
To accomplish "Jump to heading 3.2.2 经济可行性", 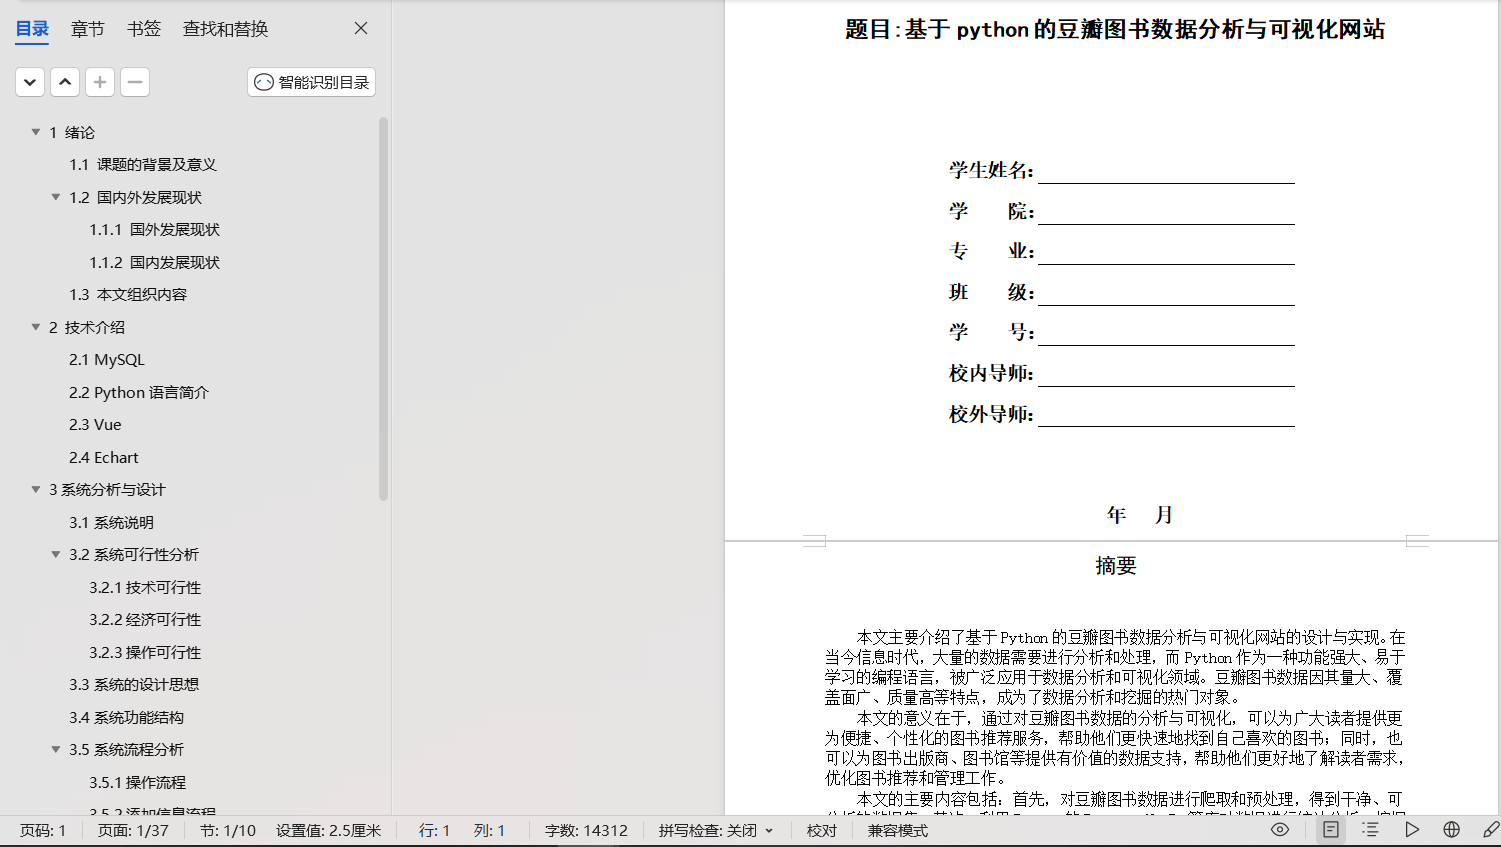I will click(x=145, y=620).
